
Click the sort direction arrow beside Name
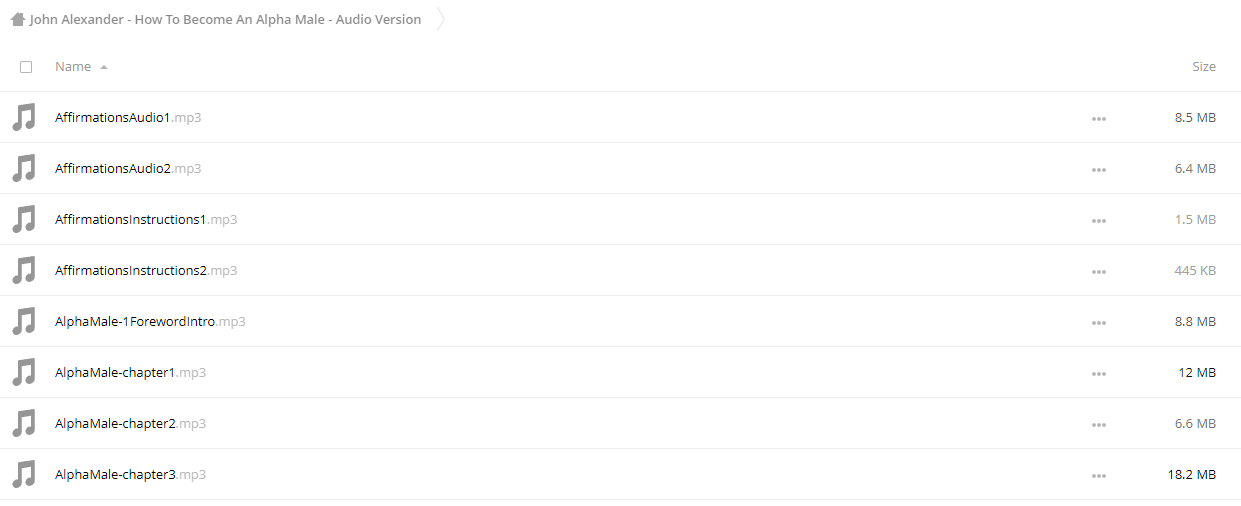(x=104, y=67)
